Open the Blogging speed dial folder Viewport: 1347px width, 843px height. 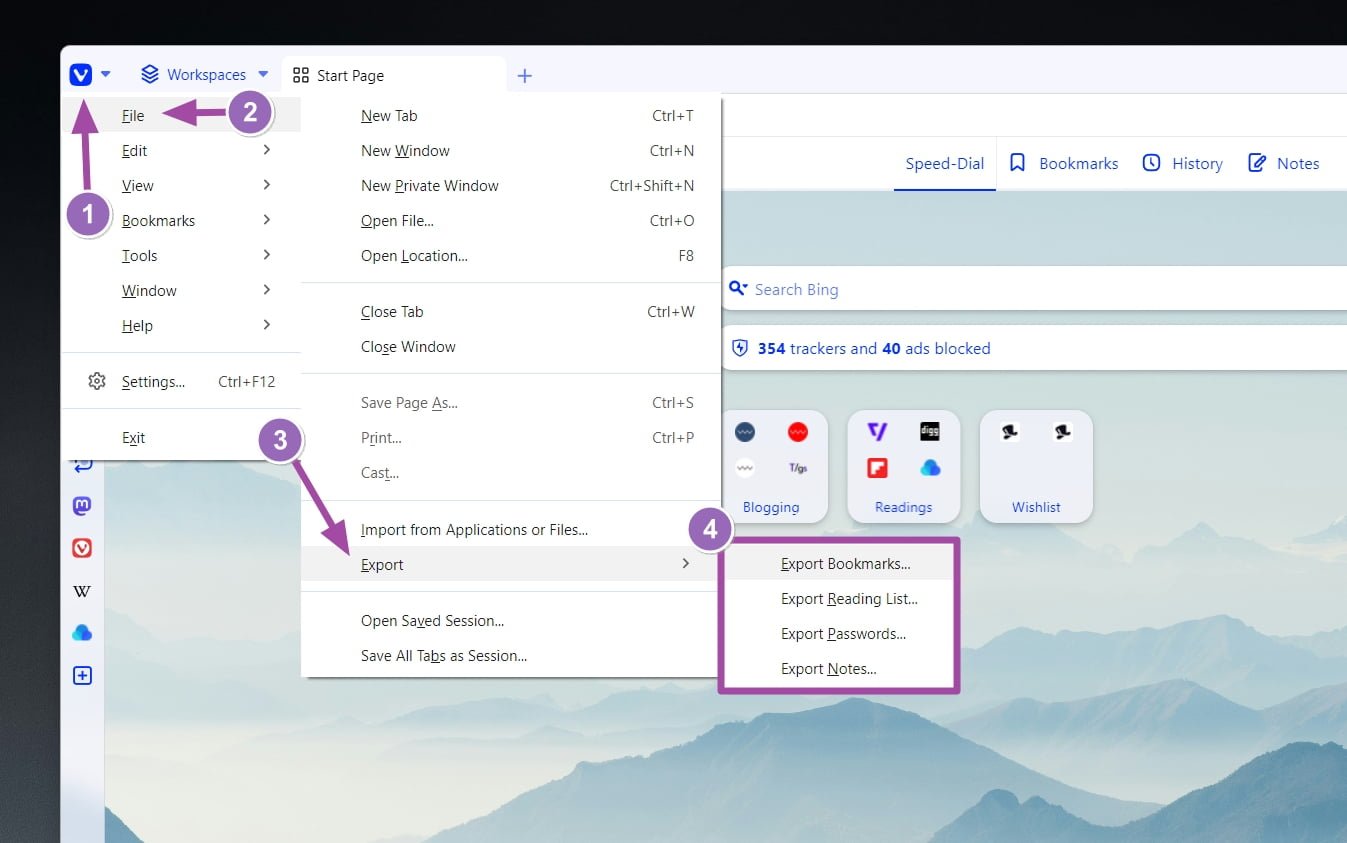click(x=771, y=465)
